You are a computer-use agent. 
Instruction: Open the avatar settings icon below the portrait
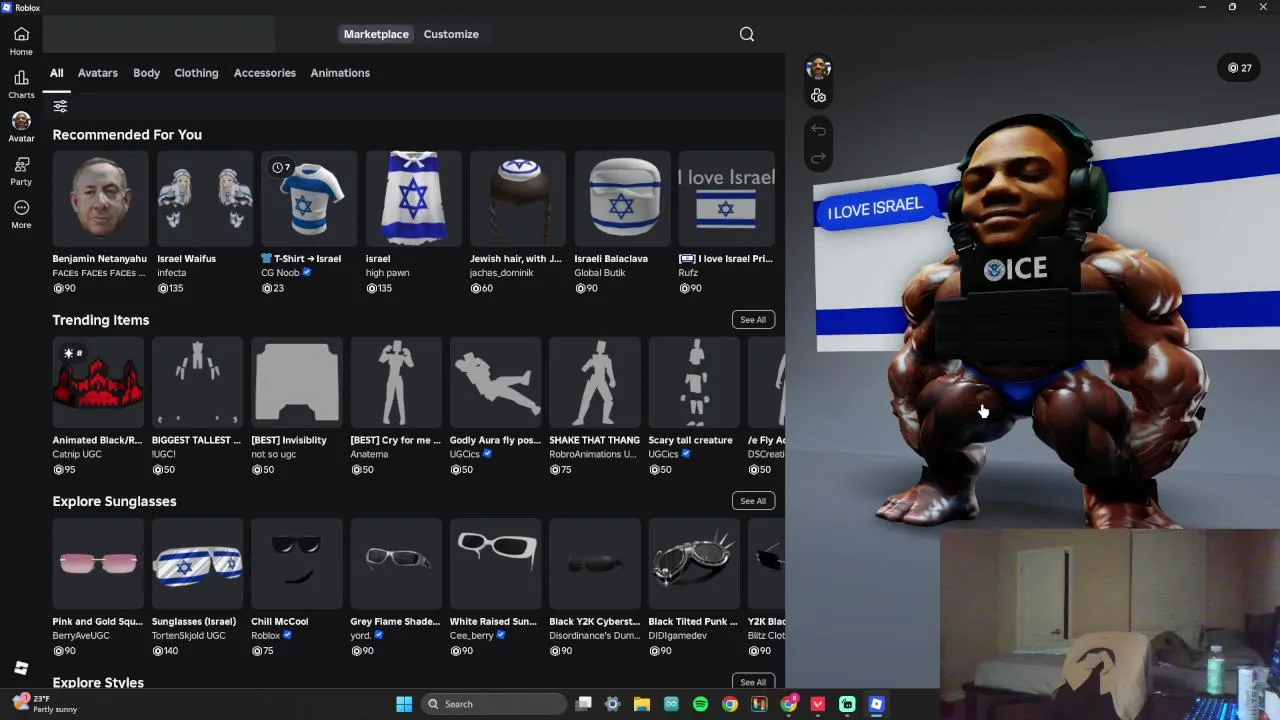818,96
